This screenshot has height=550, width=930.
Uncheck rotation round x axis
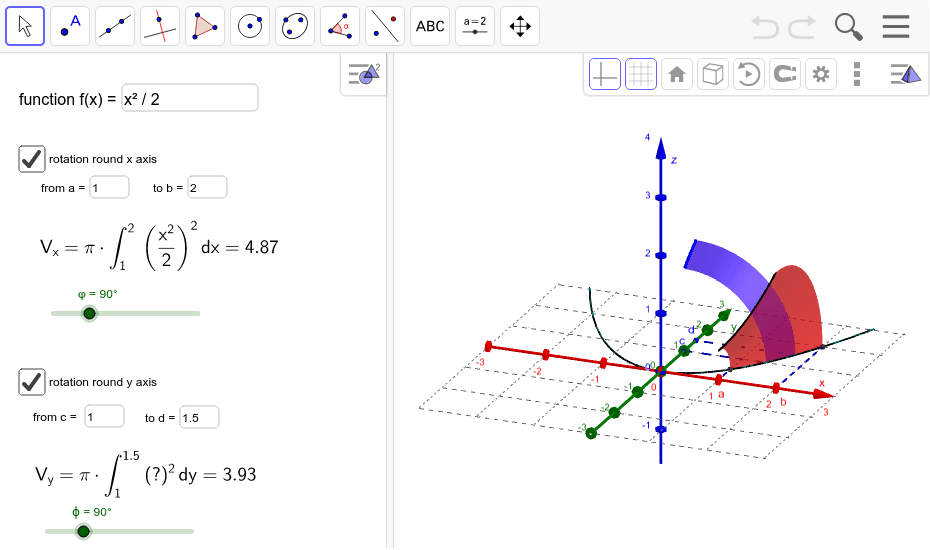click(31, 159)
